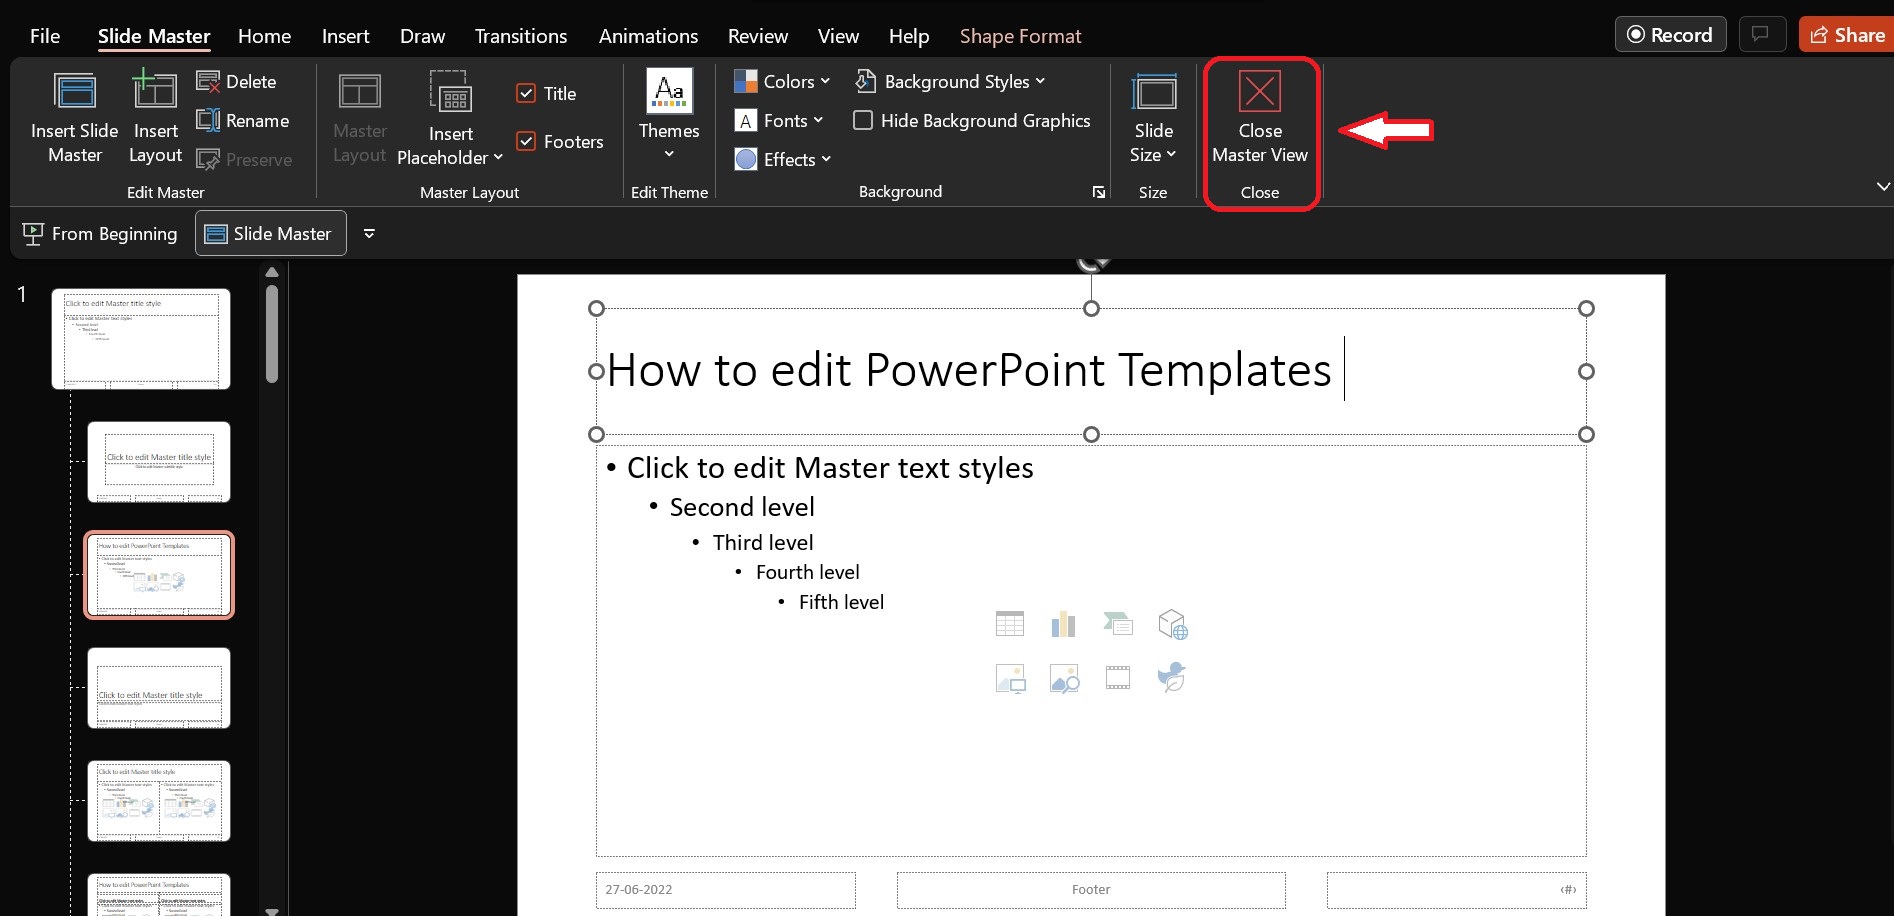Click the 'Second level' bullet text

point(742,507)
